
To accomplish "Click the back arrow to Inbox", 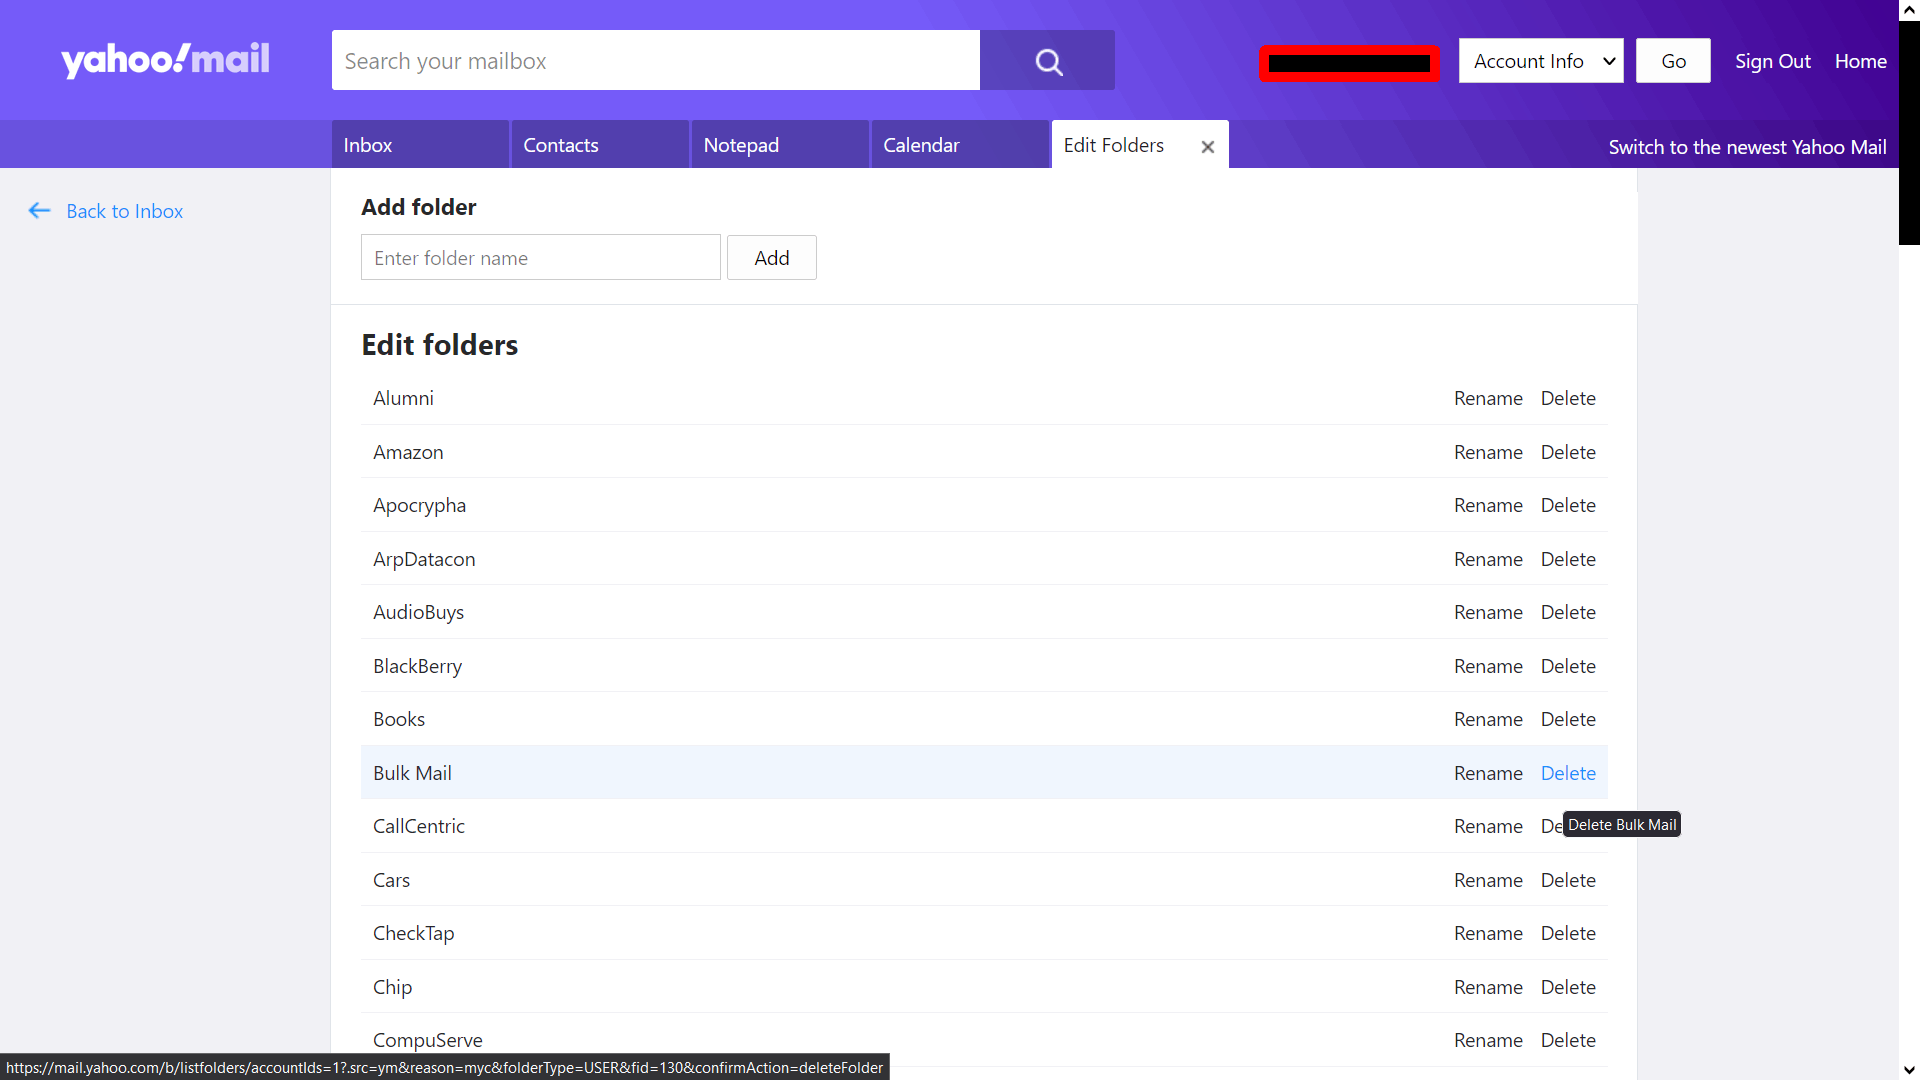I will point(38,210).
